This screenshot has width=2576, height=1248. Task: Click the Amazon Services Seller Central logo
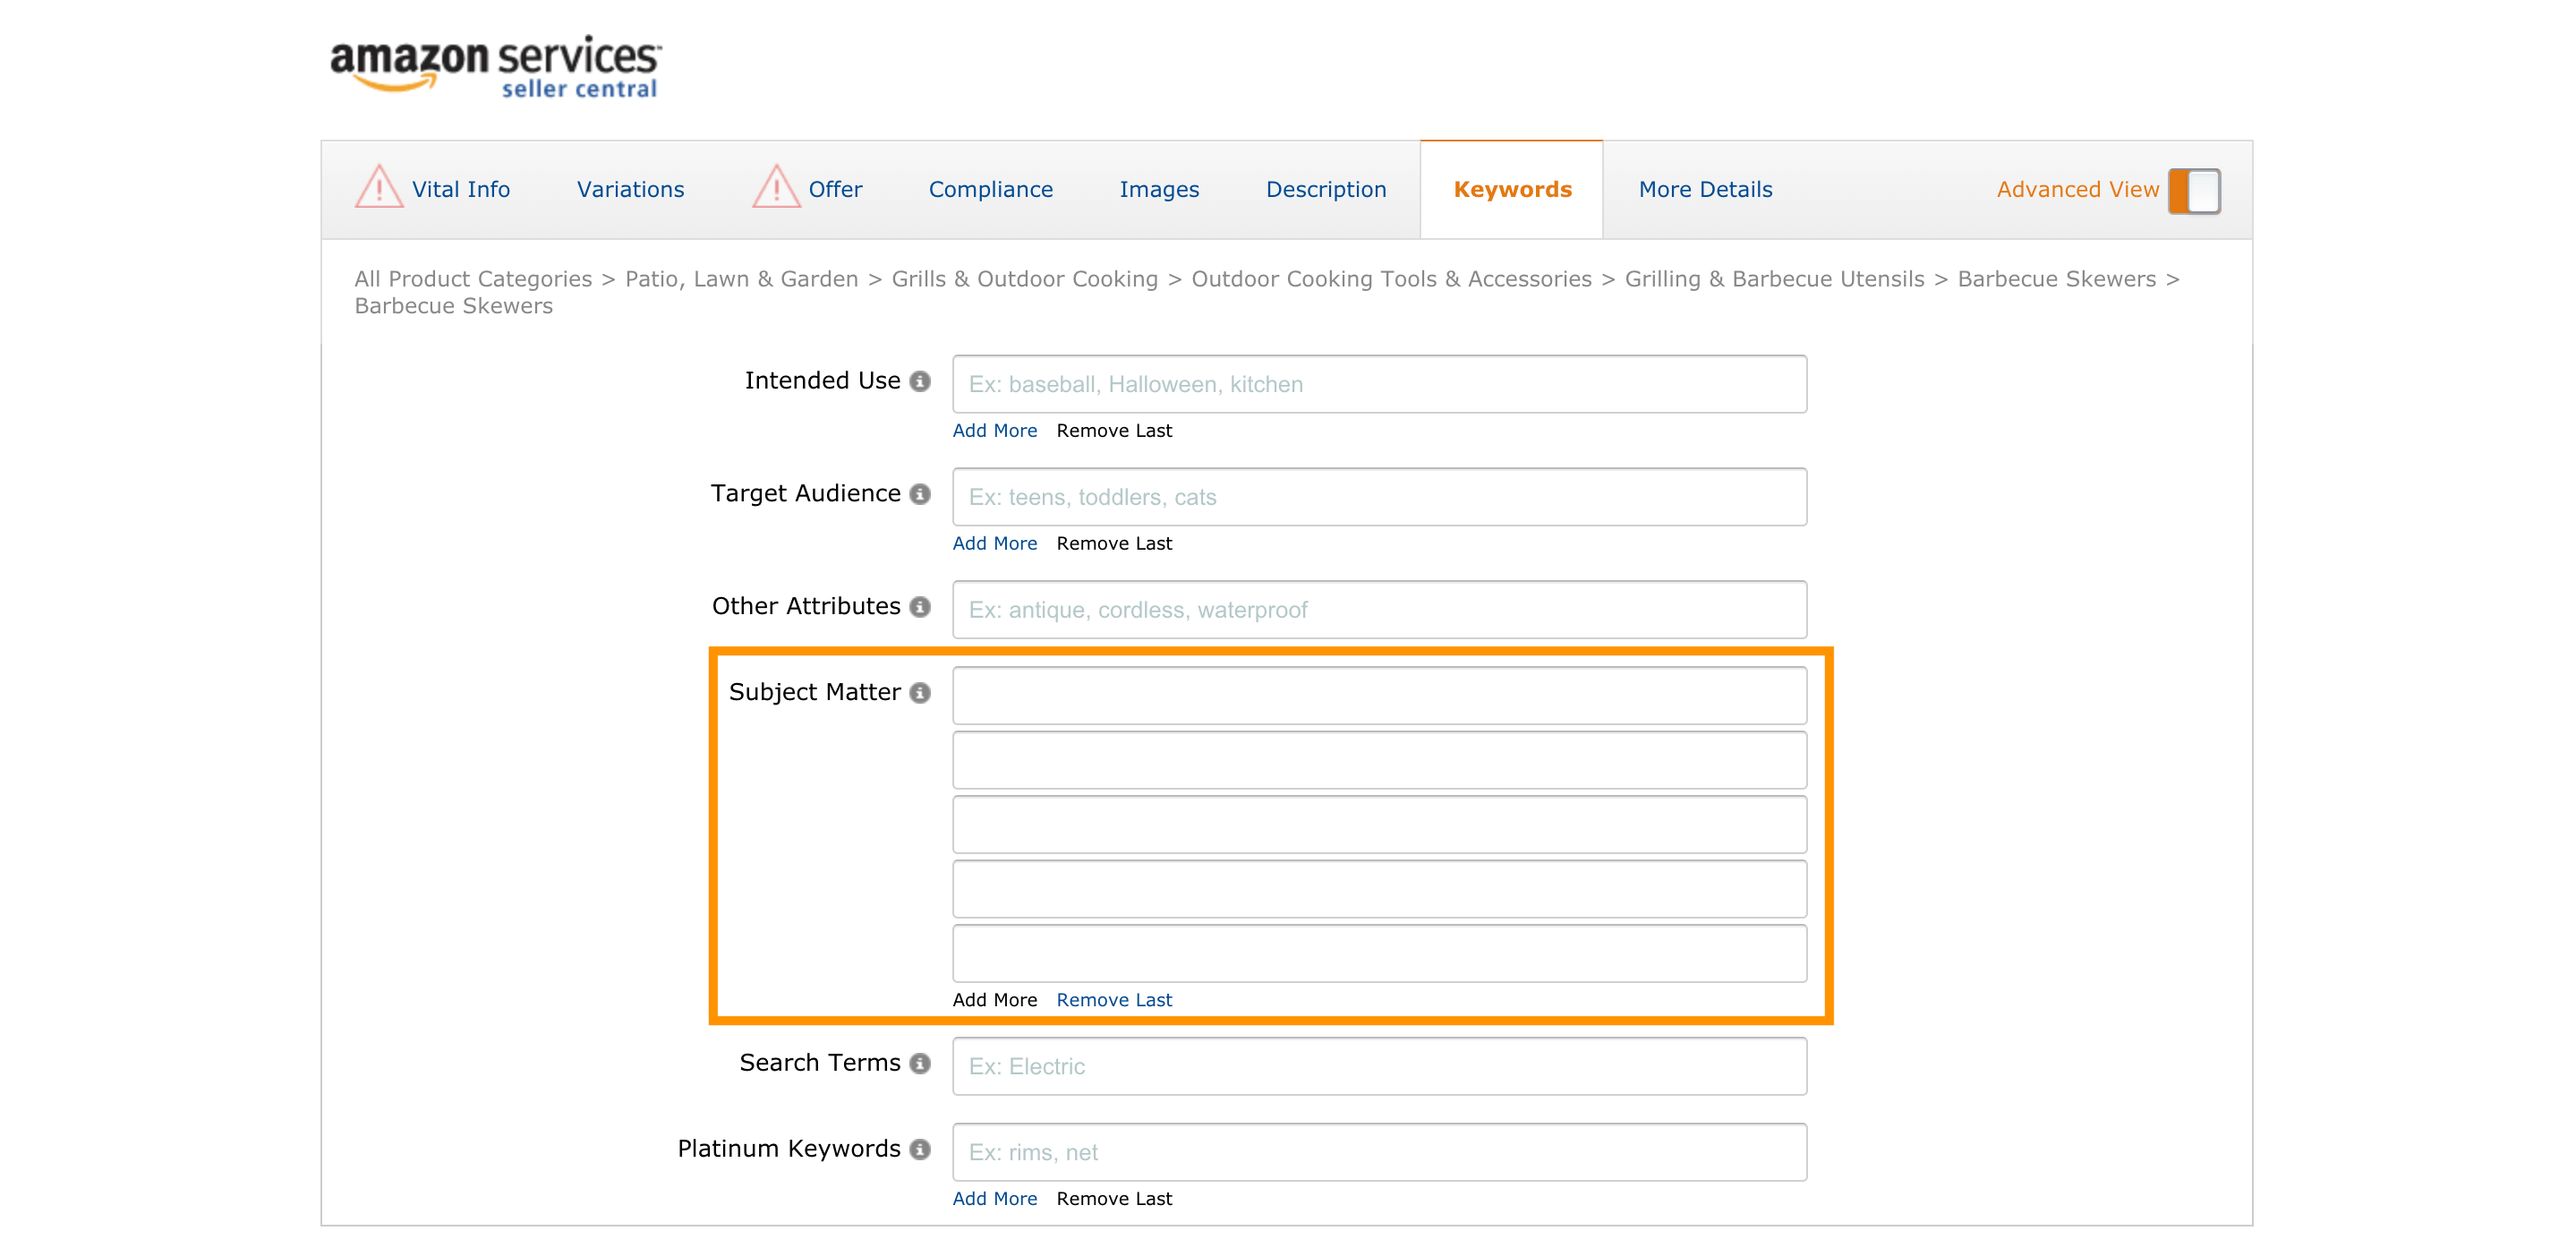pyautogui.click(x=495, y=67)
